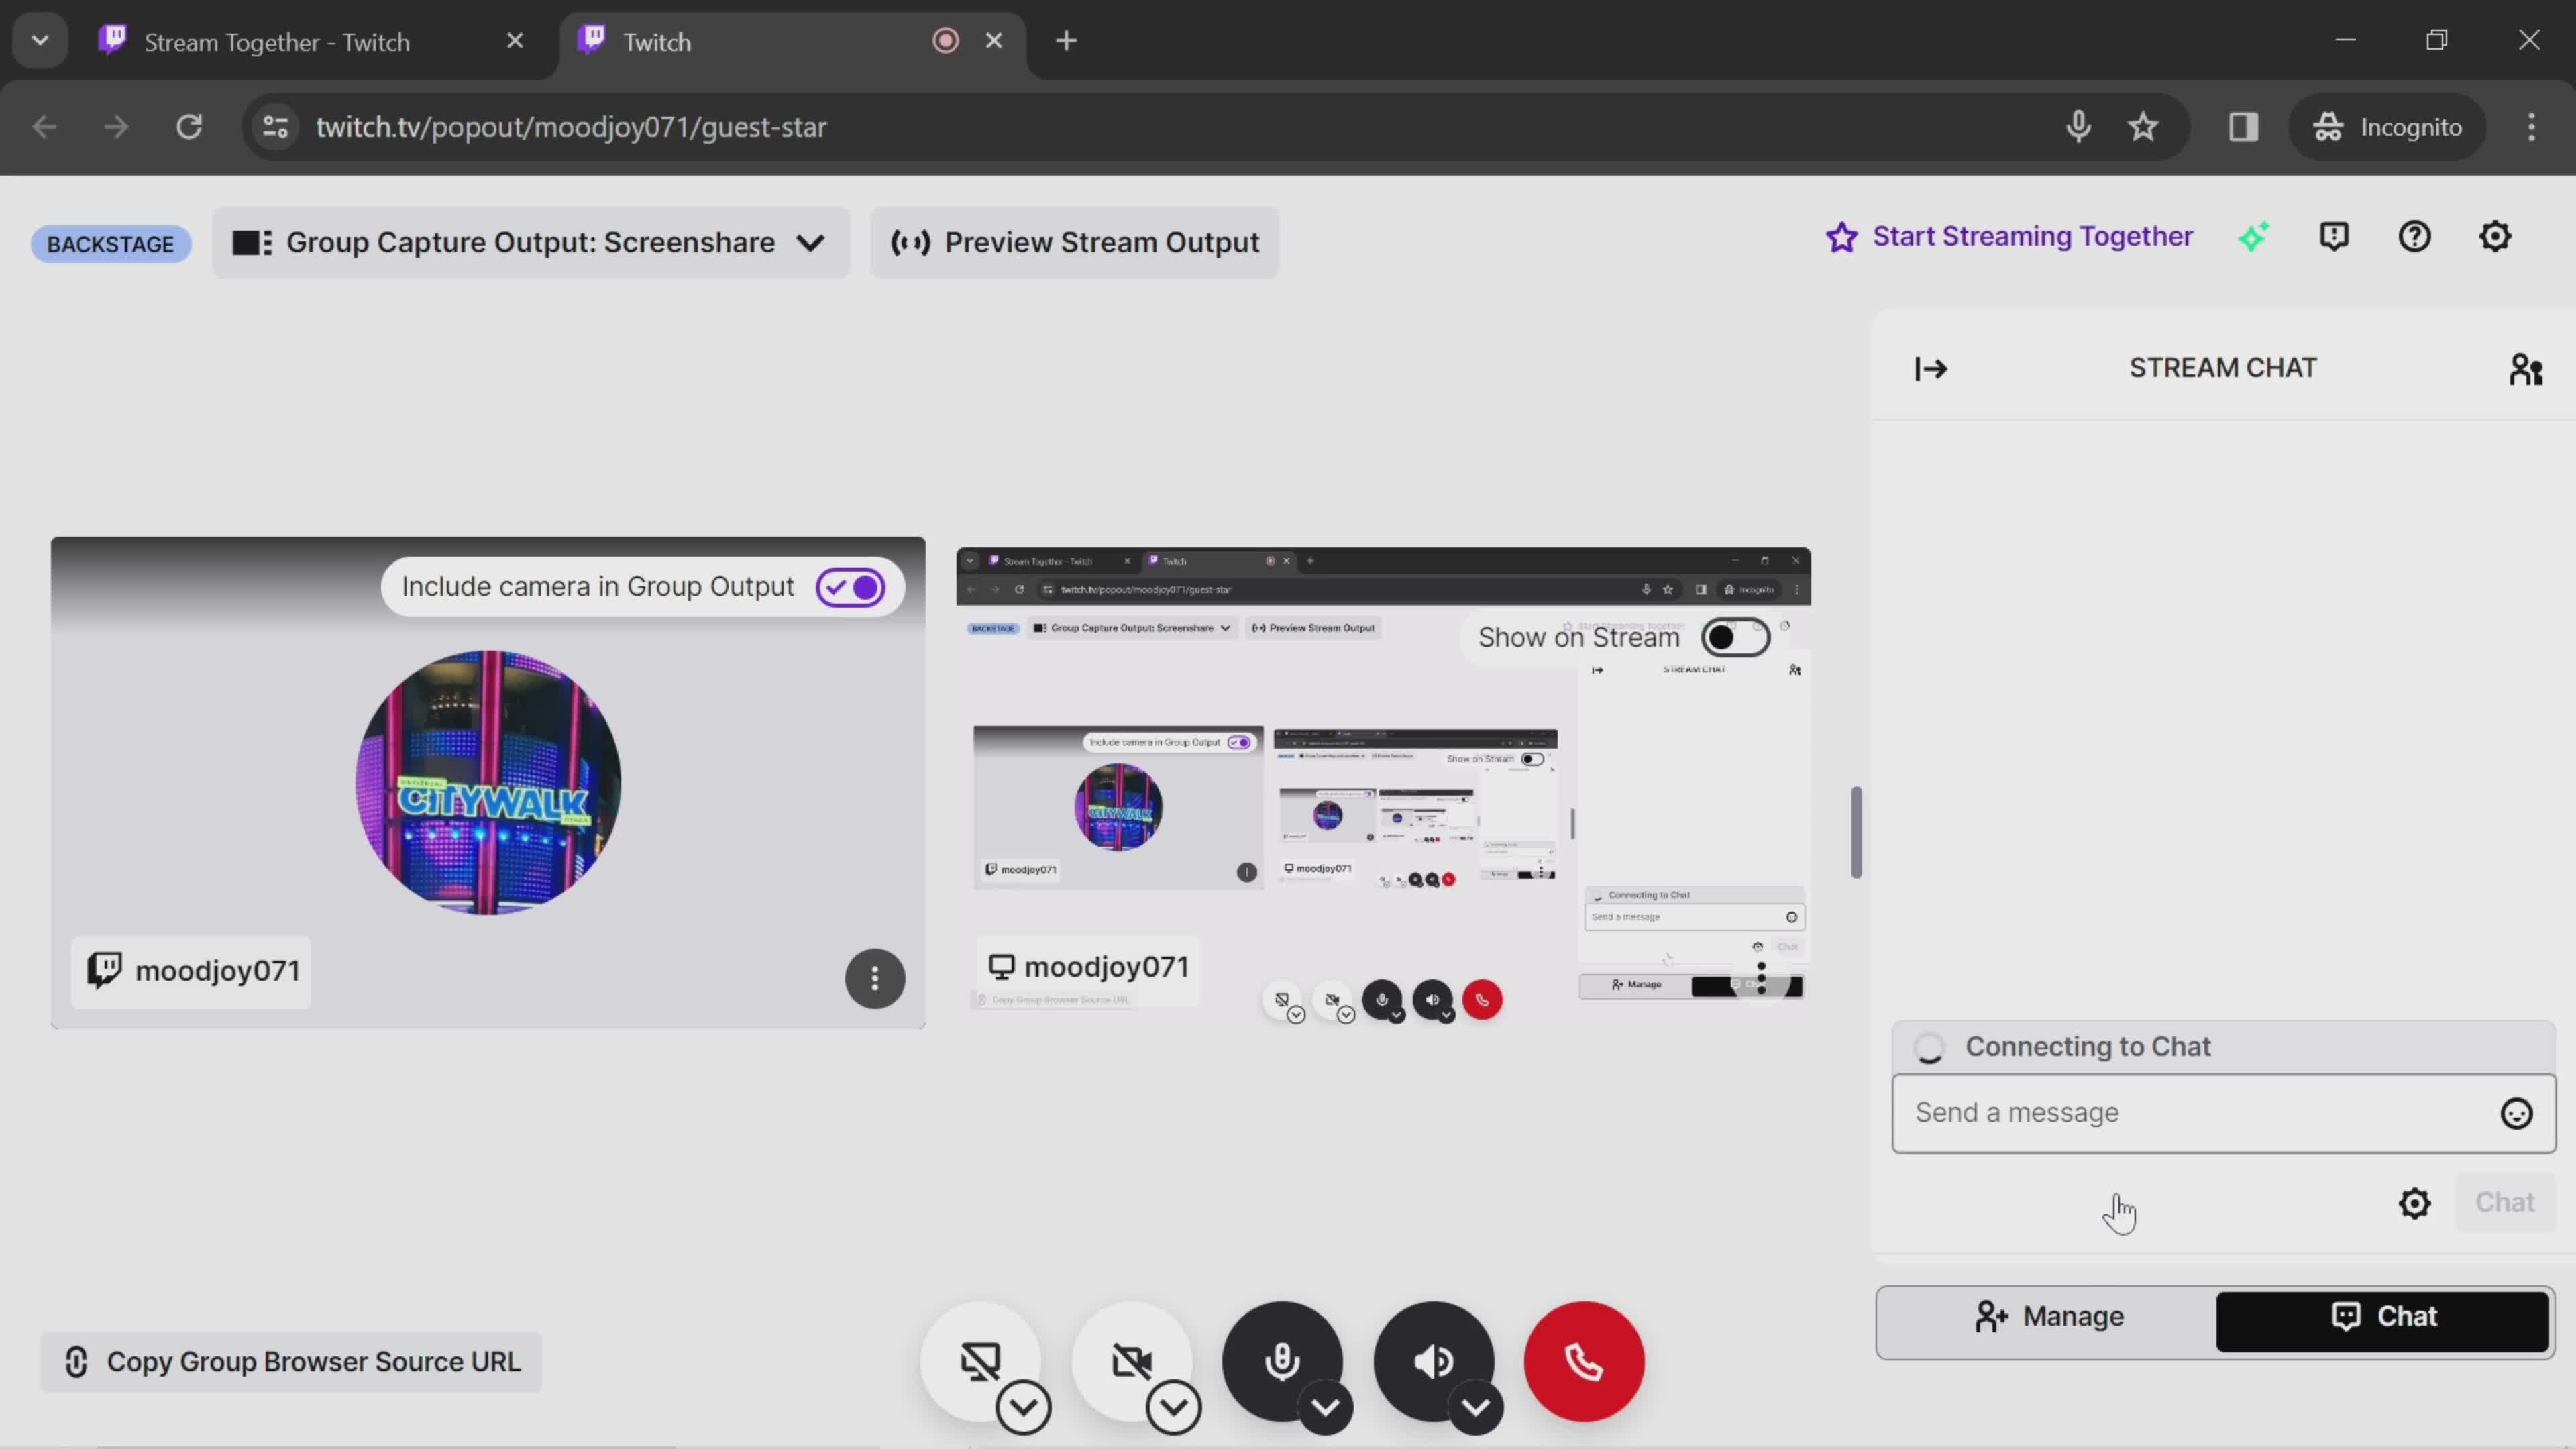Click the green sparkle icon
The width and height of the screenshot is (2576, 1449).
pyautogui.click(x=2253, y=237)
